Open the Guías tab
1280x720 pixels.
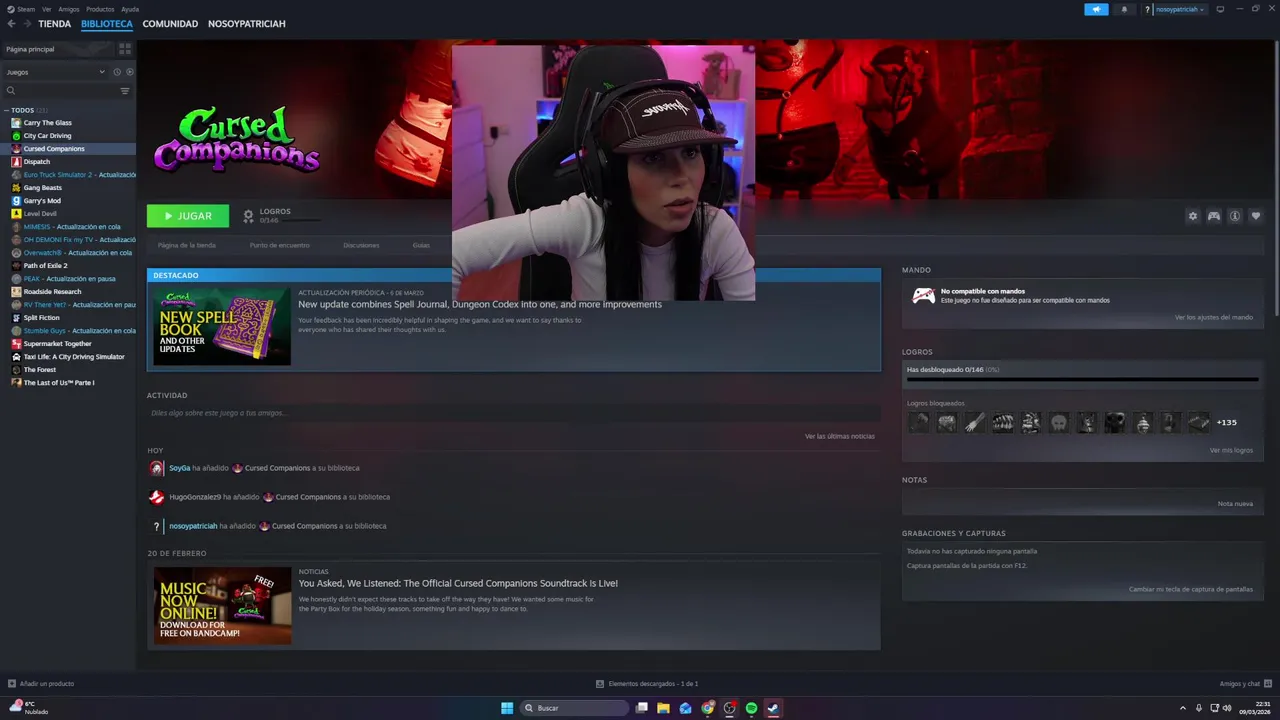tap(421, 245)
